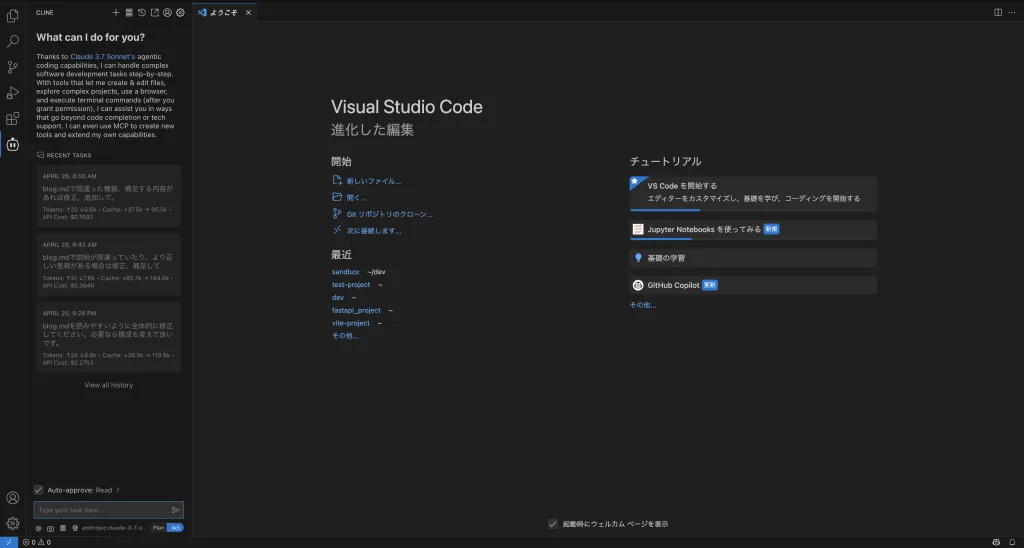Split the editor to the right
This screenshot has height=548, width=1024.
click(x=998, y=12)
